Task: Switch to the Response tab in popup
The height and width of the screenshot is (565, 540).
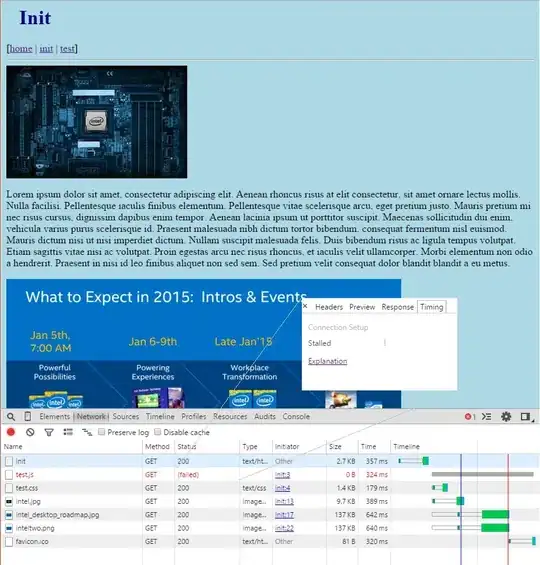Action: pyautogui.click(x=398, y=307)
